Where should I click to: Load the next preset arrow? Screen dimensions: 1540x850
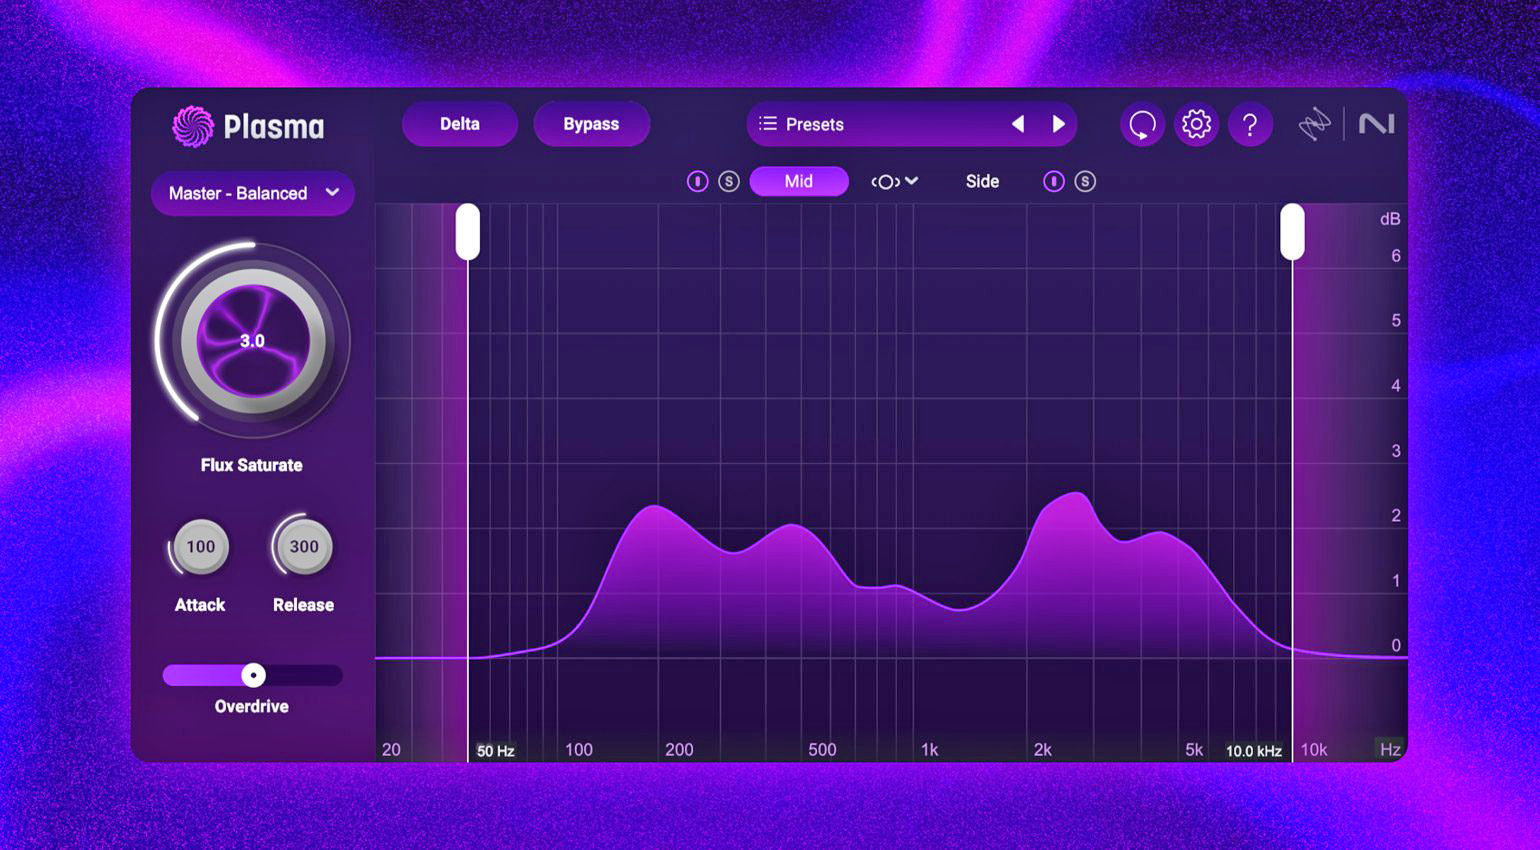tap(1058, 124)
